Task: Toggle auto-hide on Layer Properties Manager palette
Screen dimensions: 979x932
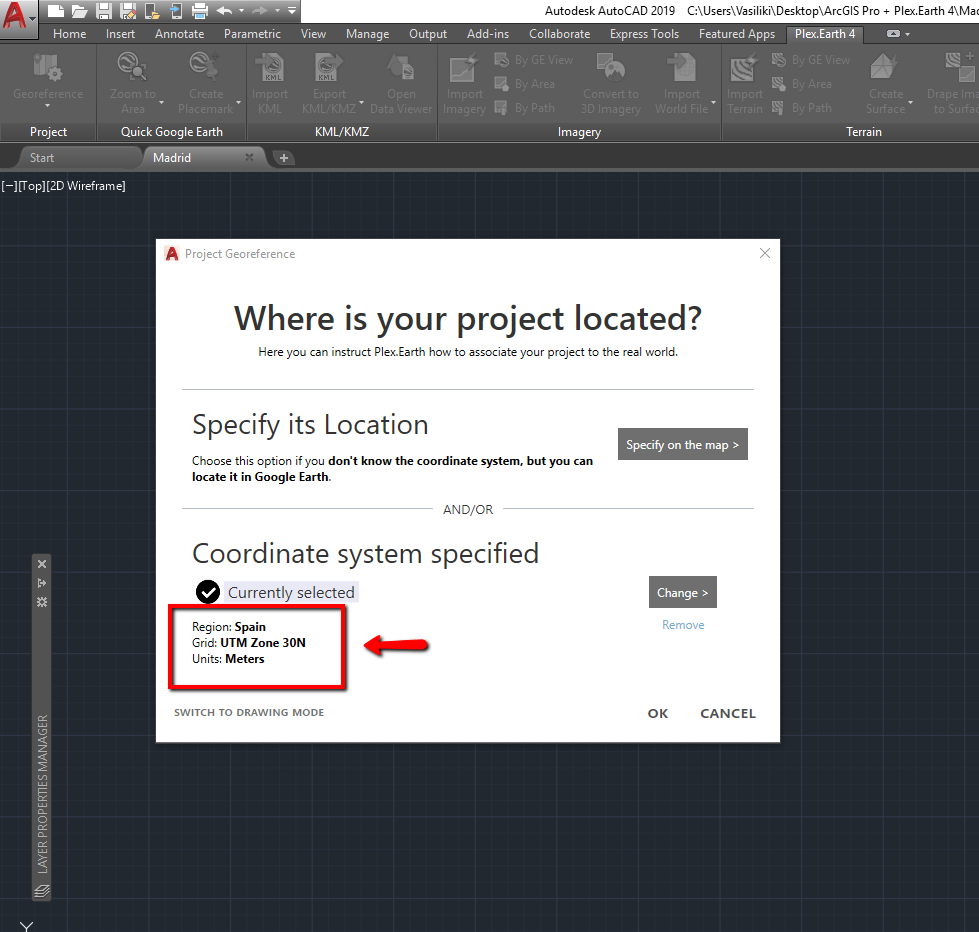Action: (x=42, y=583)
